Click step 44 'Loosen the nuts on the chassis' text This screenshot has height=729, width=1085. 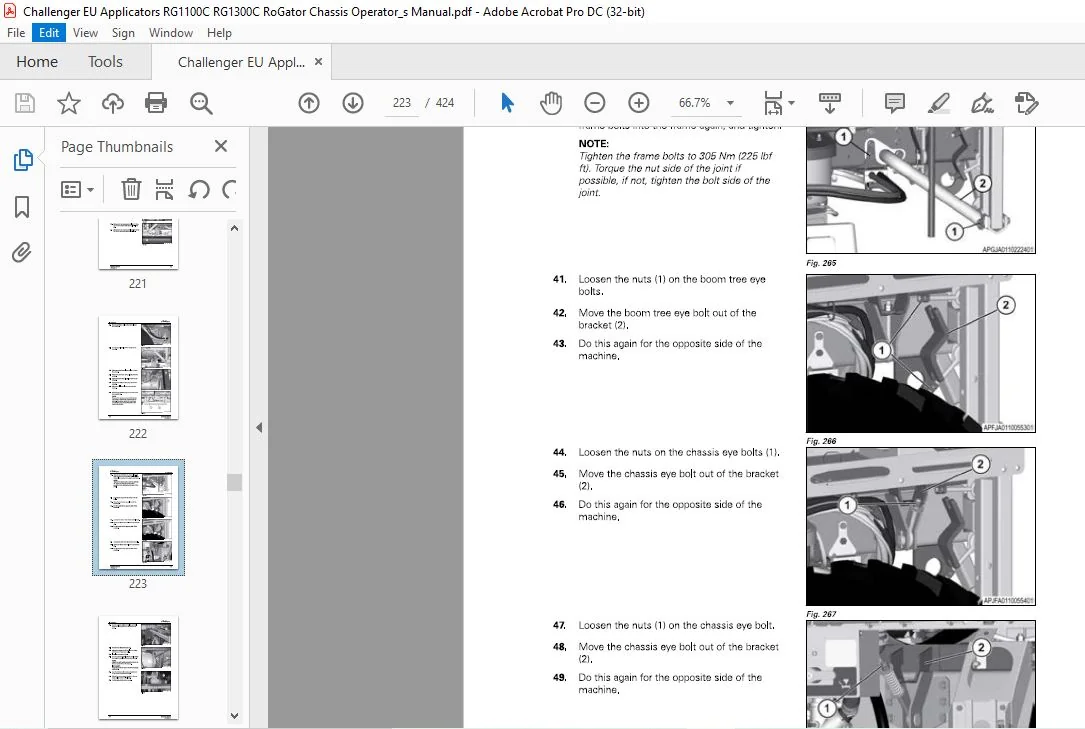tap(679, 452)
